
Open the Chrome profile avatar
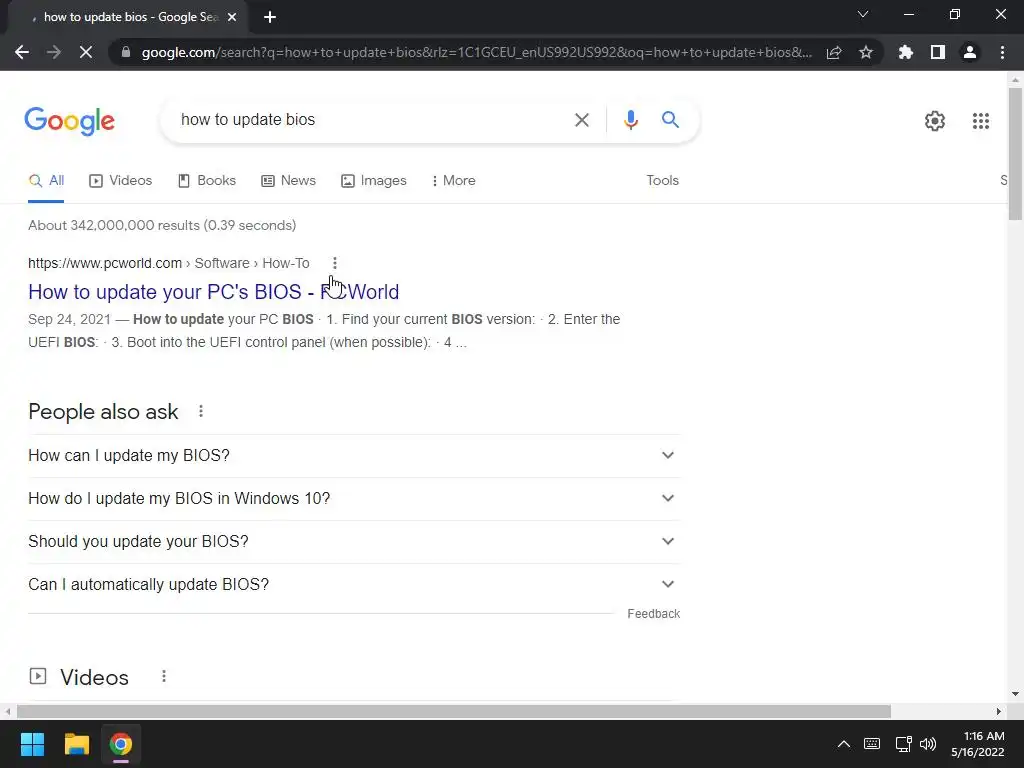click(970, 52)
